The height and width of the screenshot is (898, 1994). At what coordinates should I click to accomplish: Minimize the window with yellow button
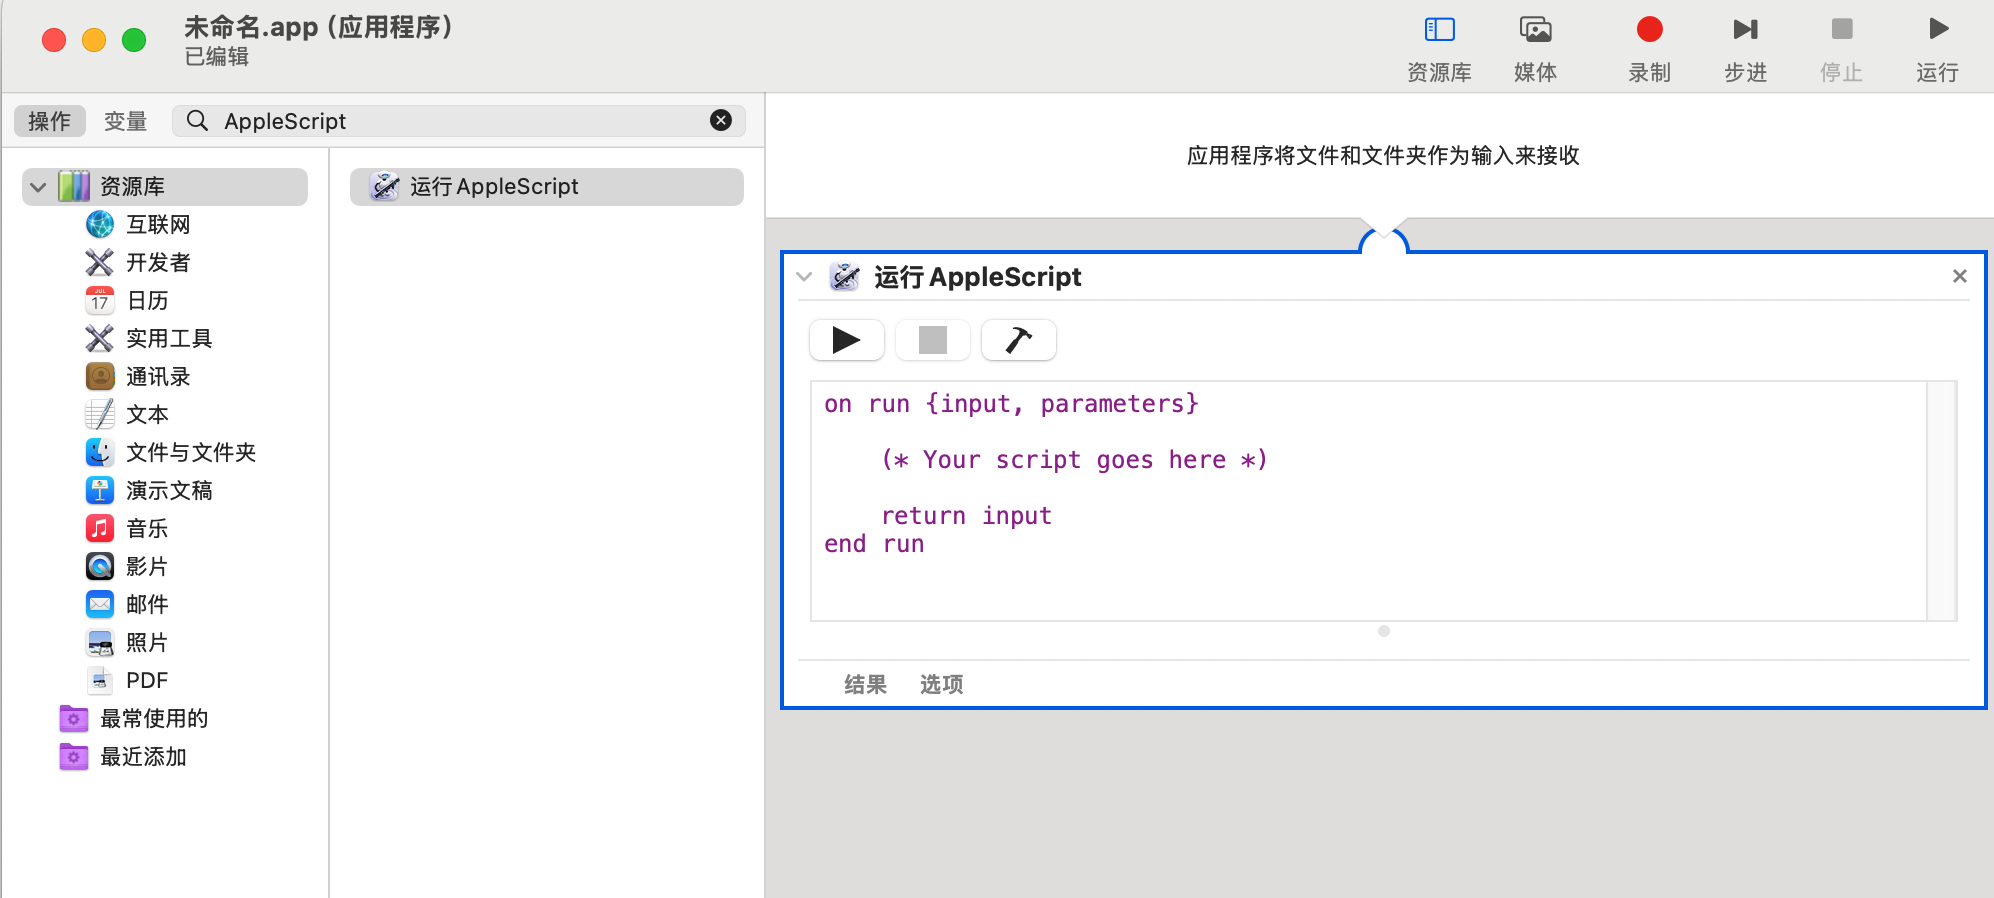pyautogui.click(x=94, y=40)
